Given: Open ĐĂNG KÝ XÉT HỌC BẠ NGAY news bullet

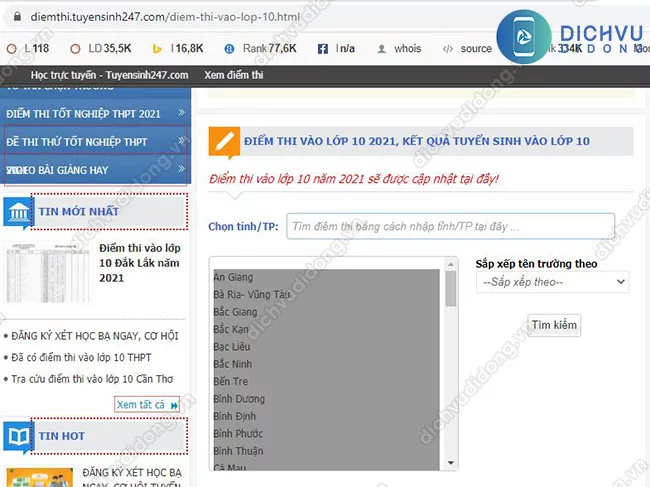Looking at the screenshot, I should point(95,336).
